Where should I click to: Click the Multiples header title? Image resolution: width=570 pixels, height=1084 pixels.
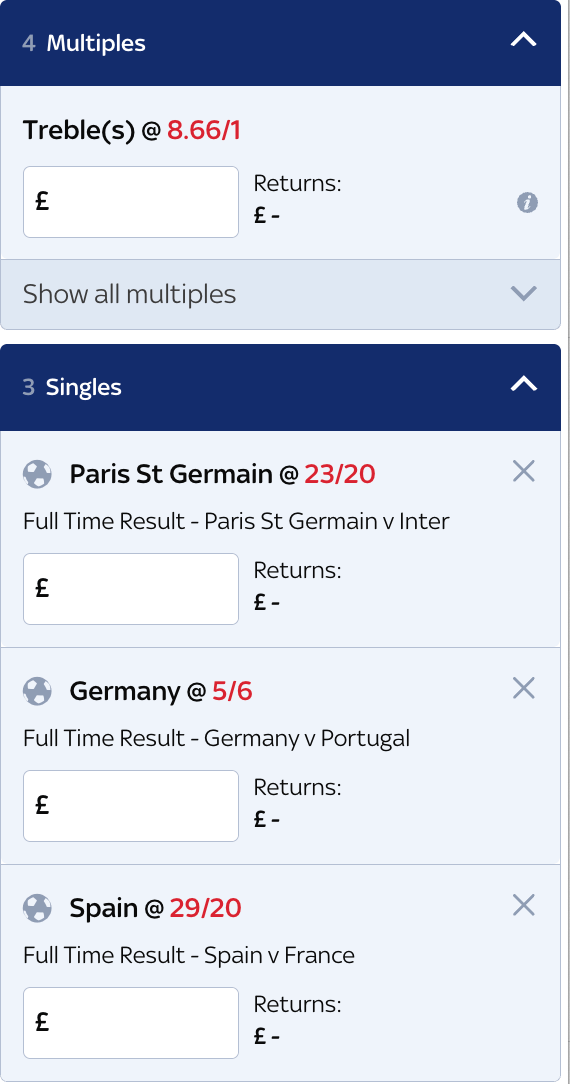[x=96, y=44]
